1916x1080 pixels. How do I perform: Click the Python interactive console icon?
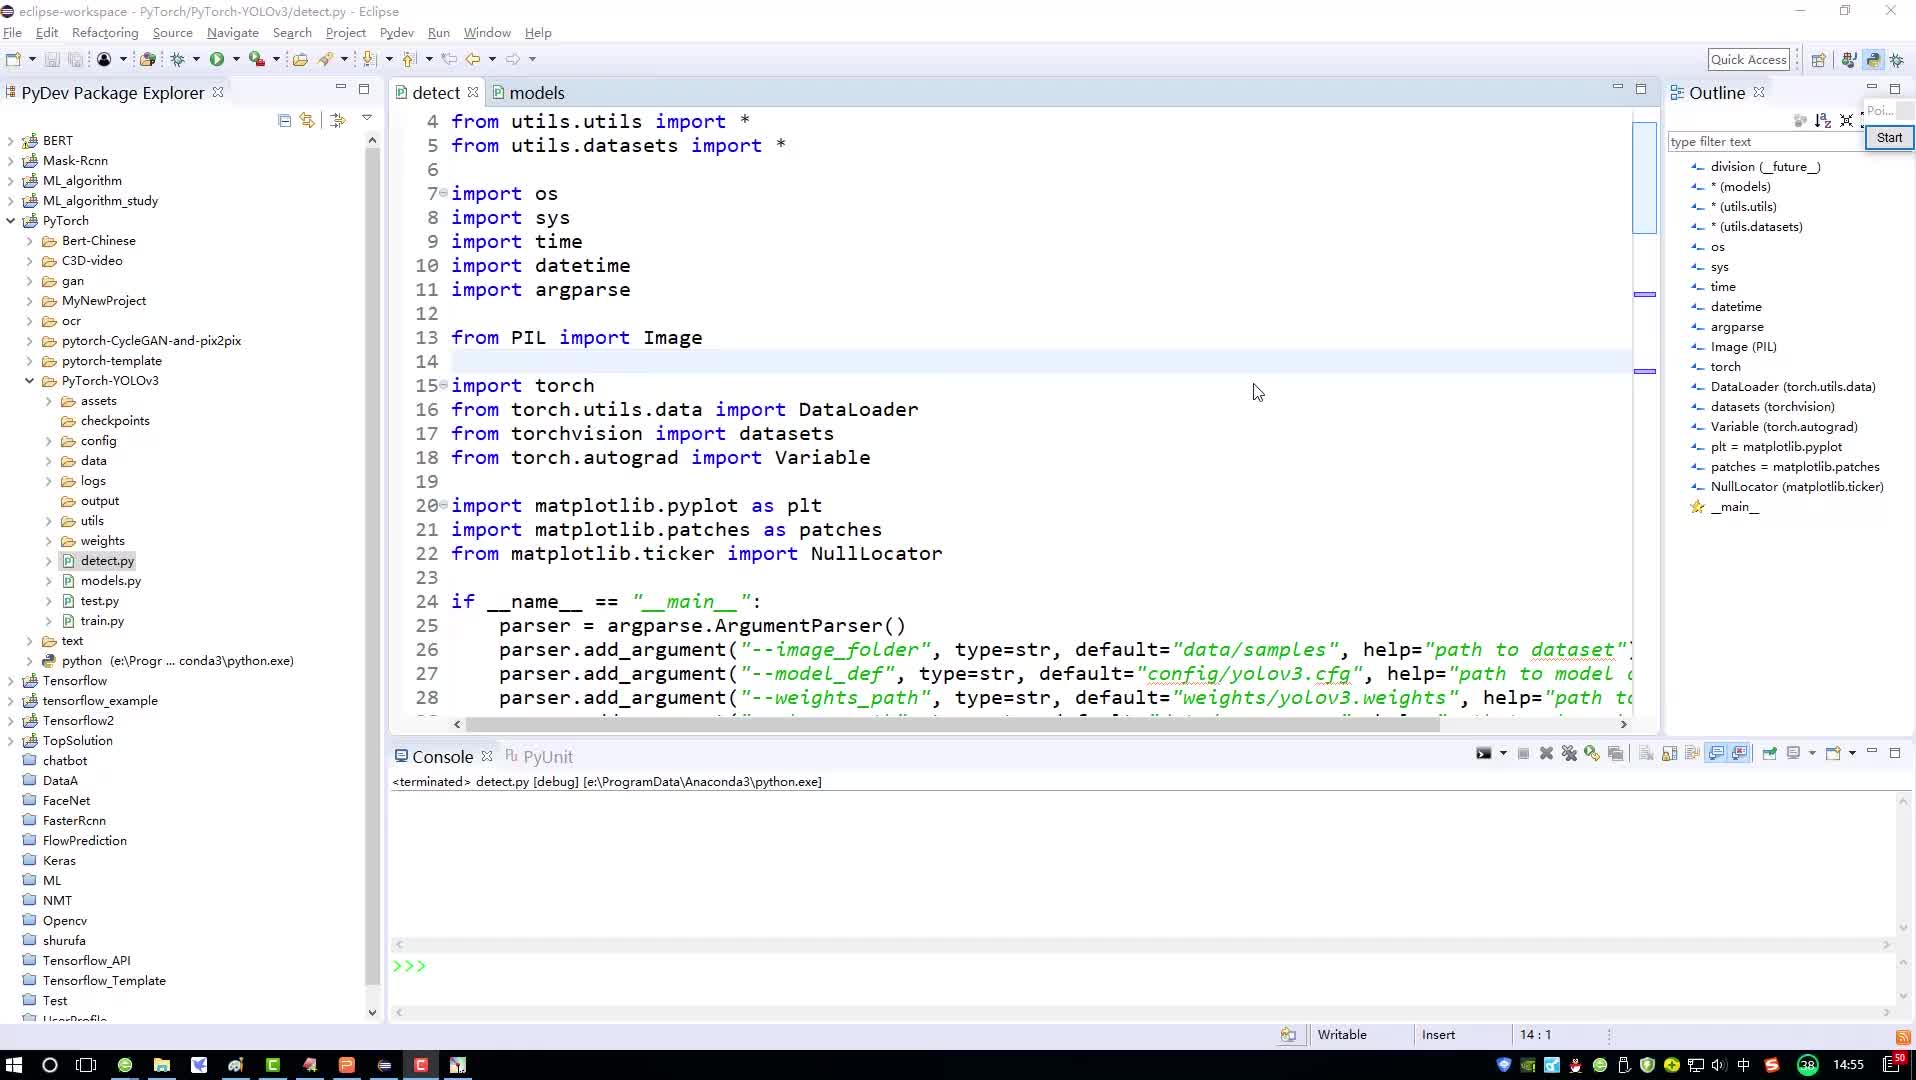1483,753
